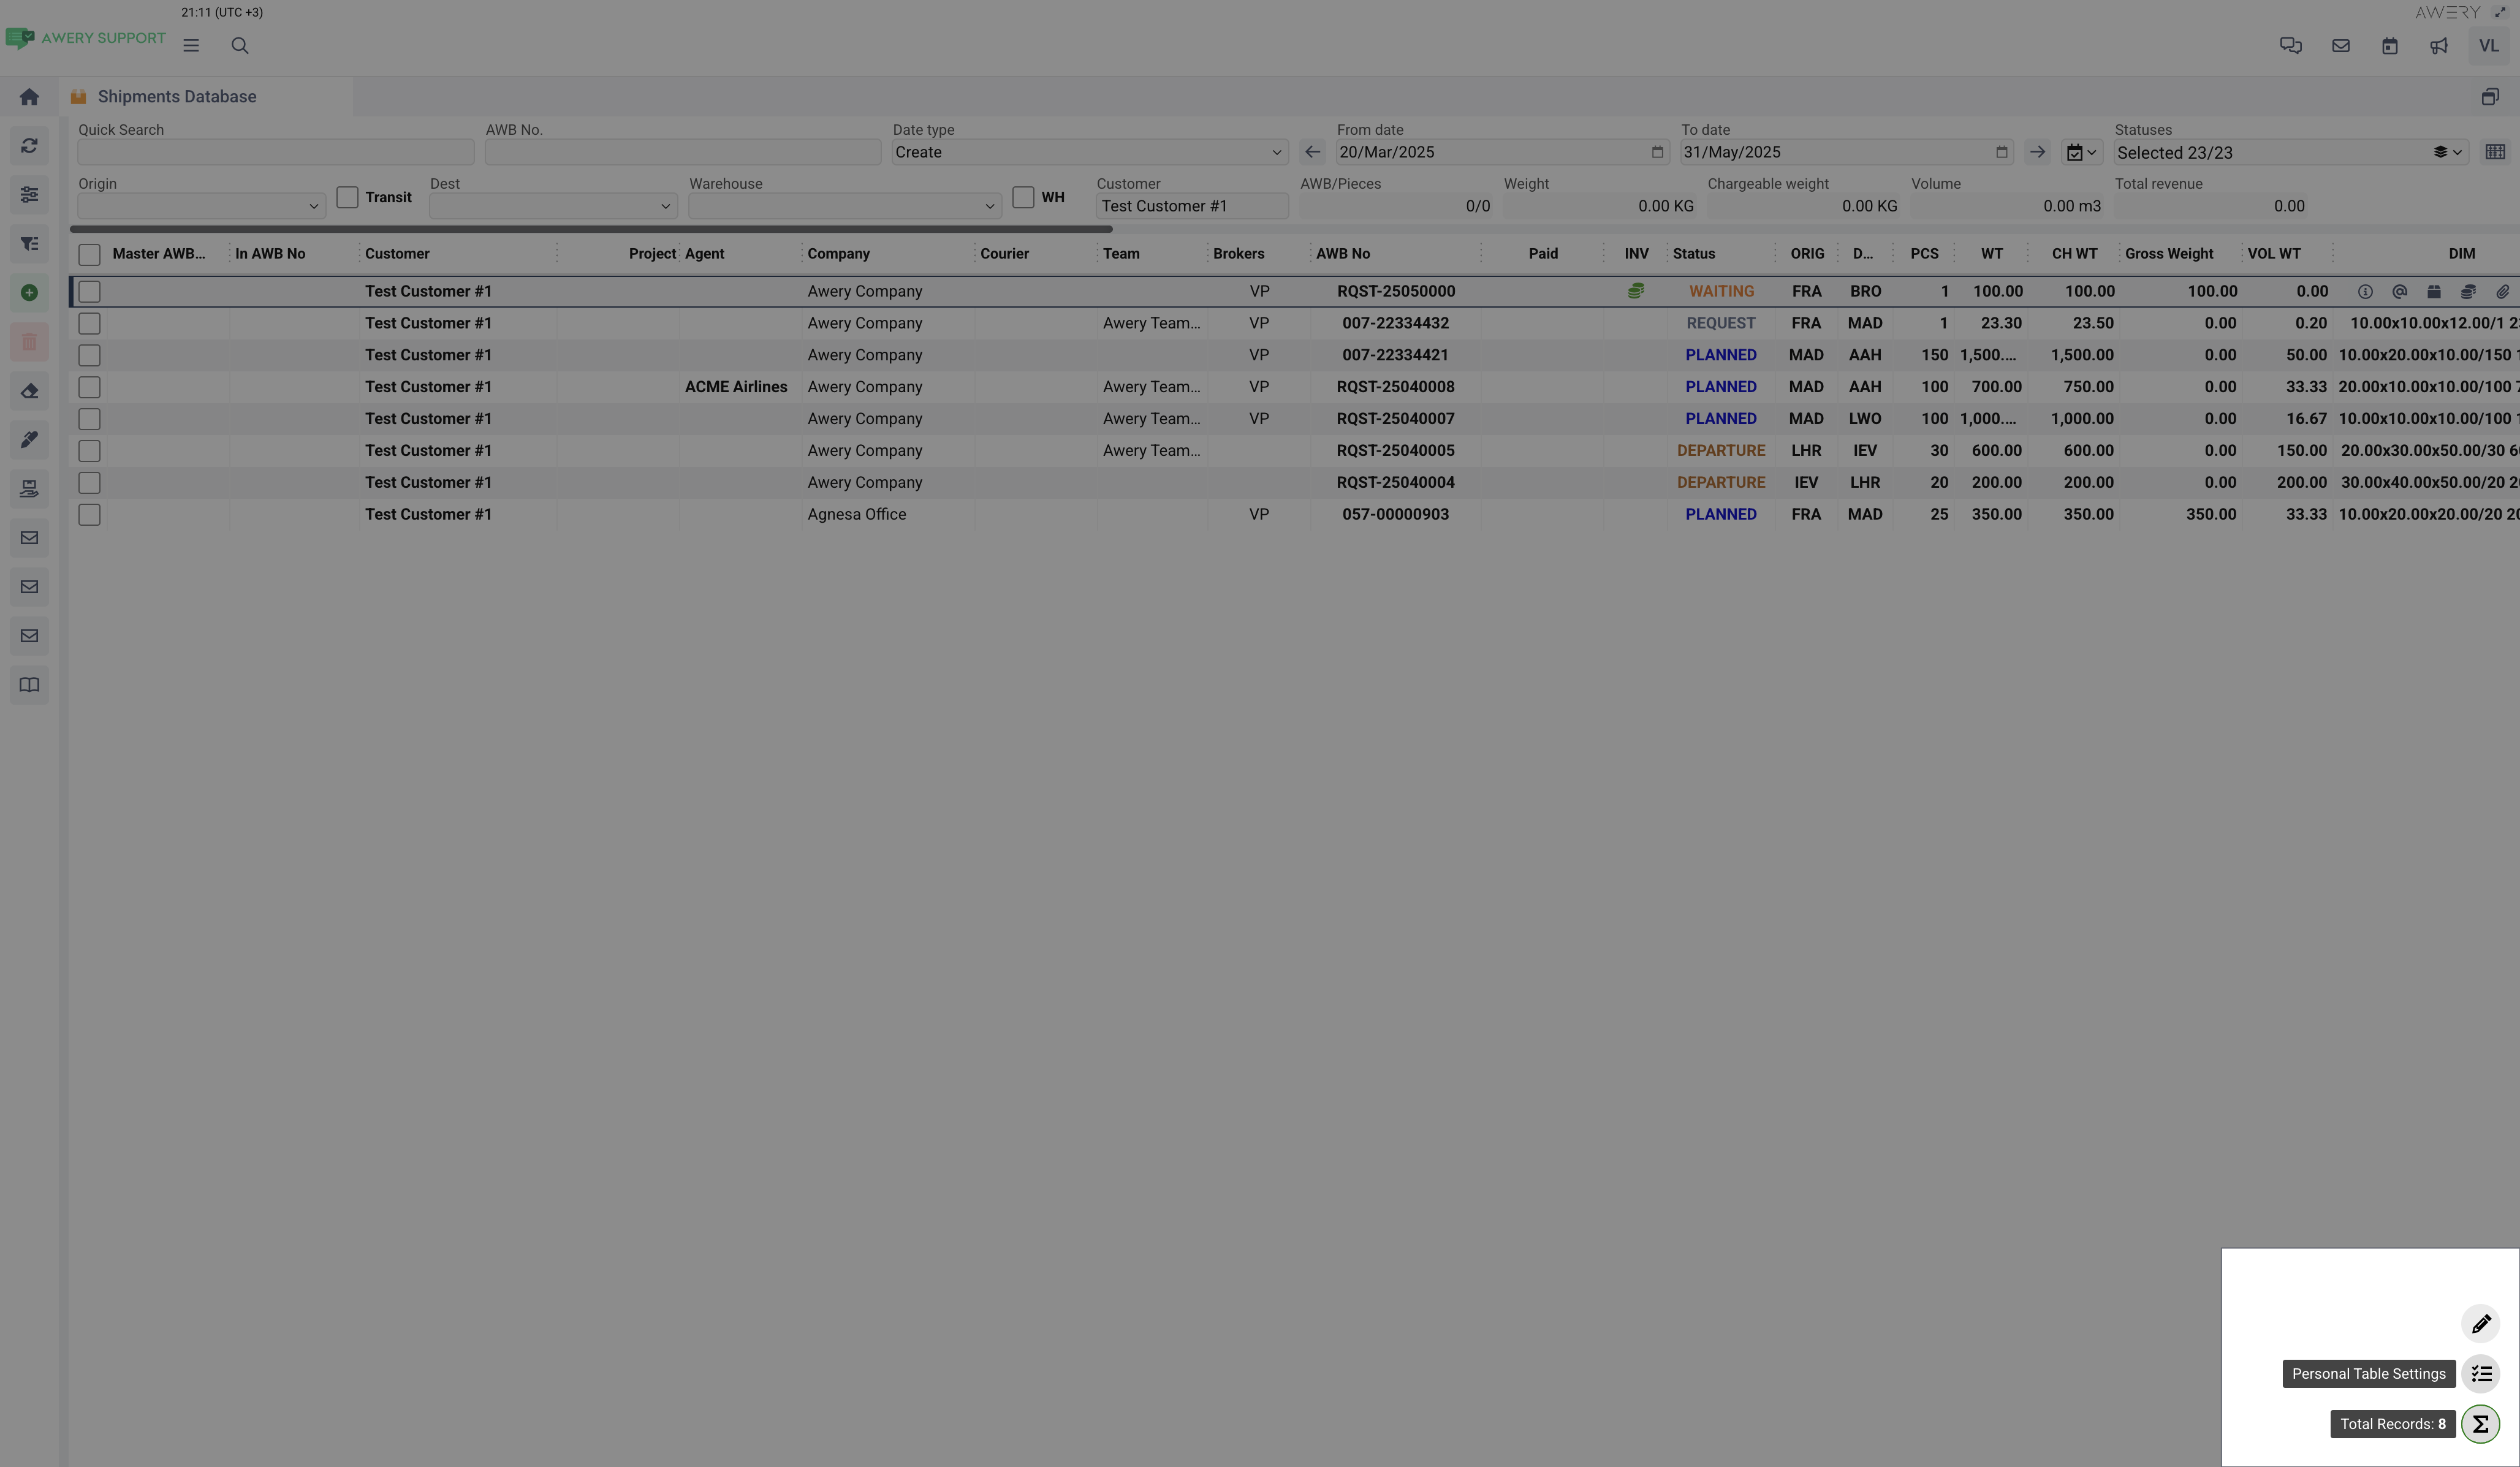2520x1467 pixels.
Task: Click the Quick Search input field
Action: pos(275,152)
